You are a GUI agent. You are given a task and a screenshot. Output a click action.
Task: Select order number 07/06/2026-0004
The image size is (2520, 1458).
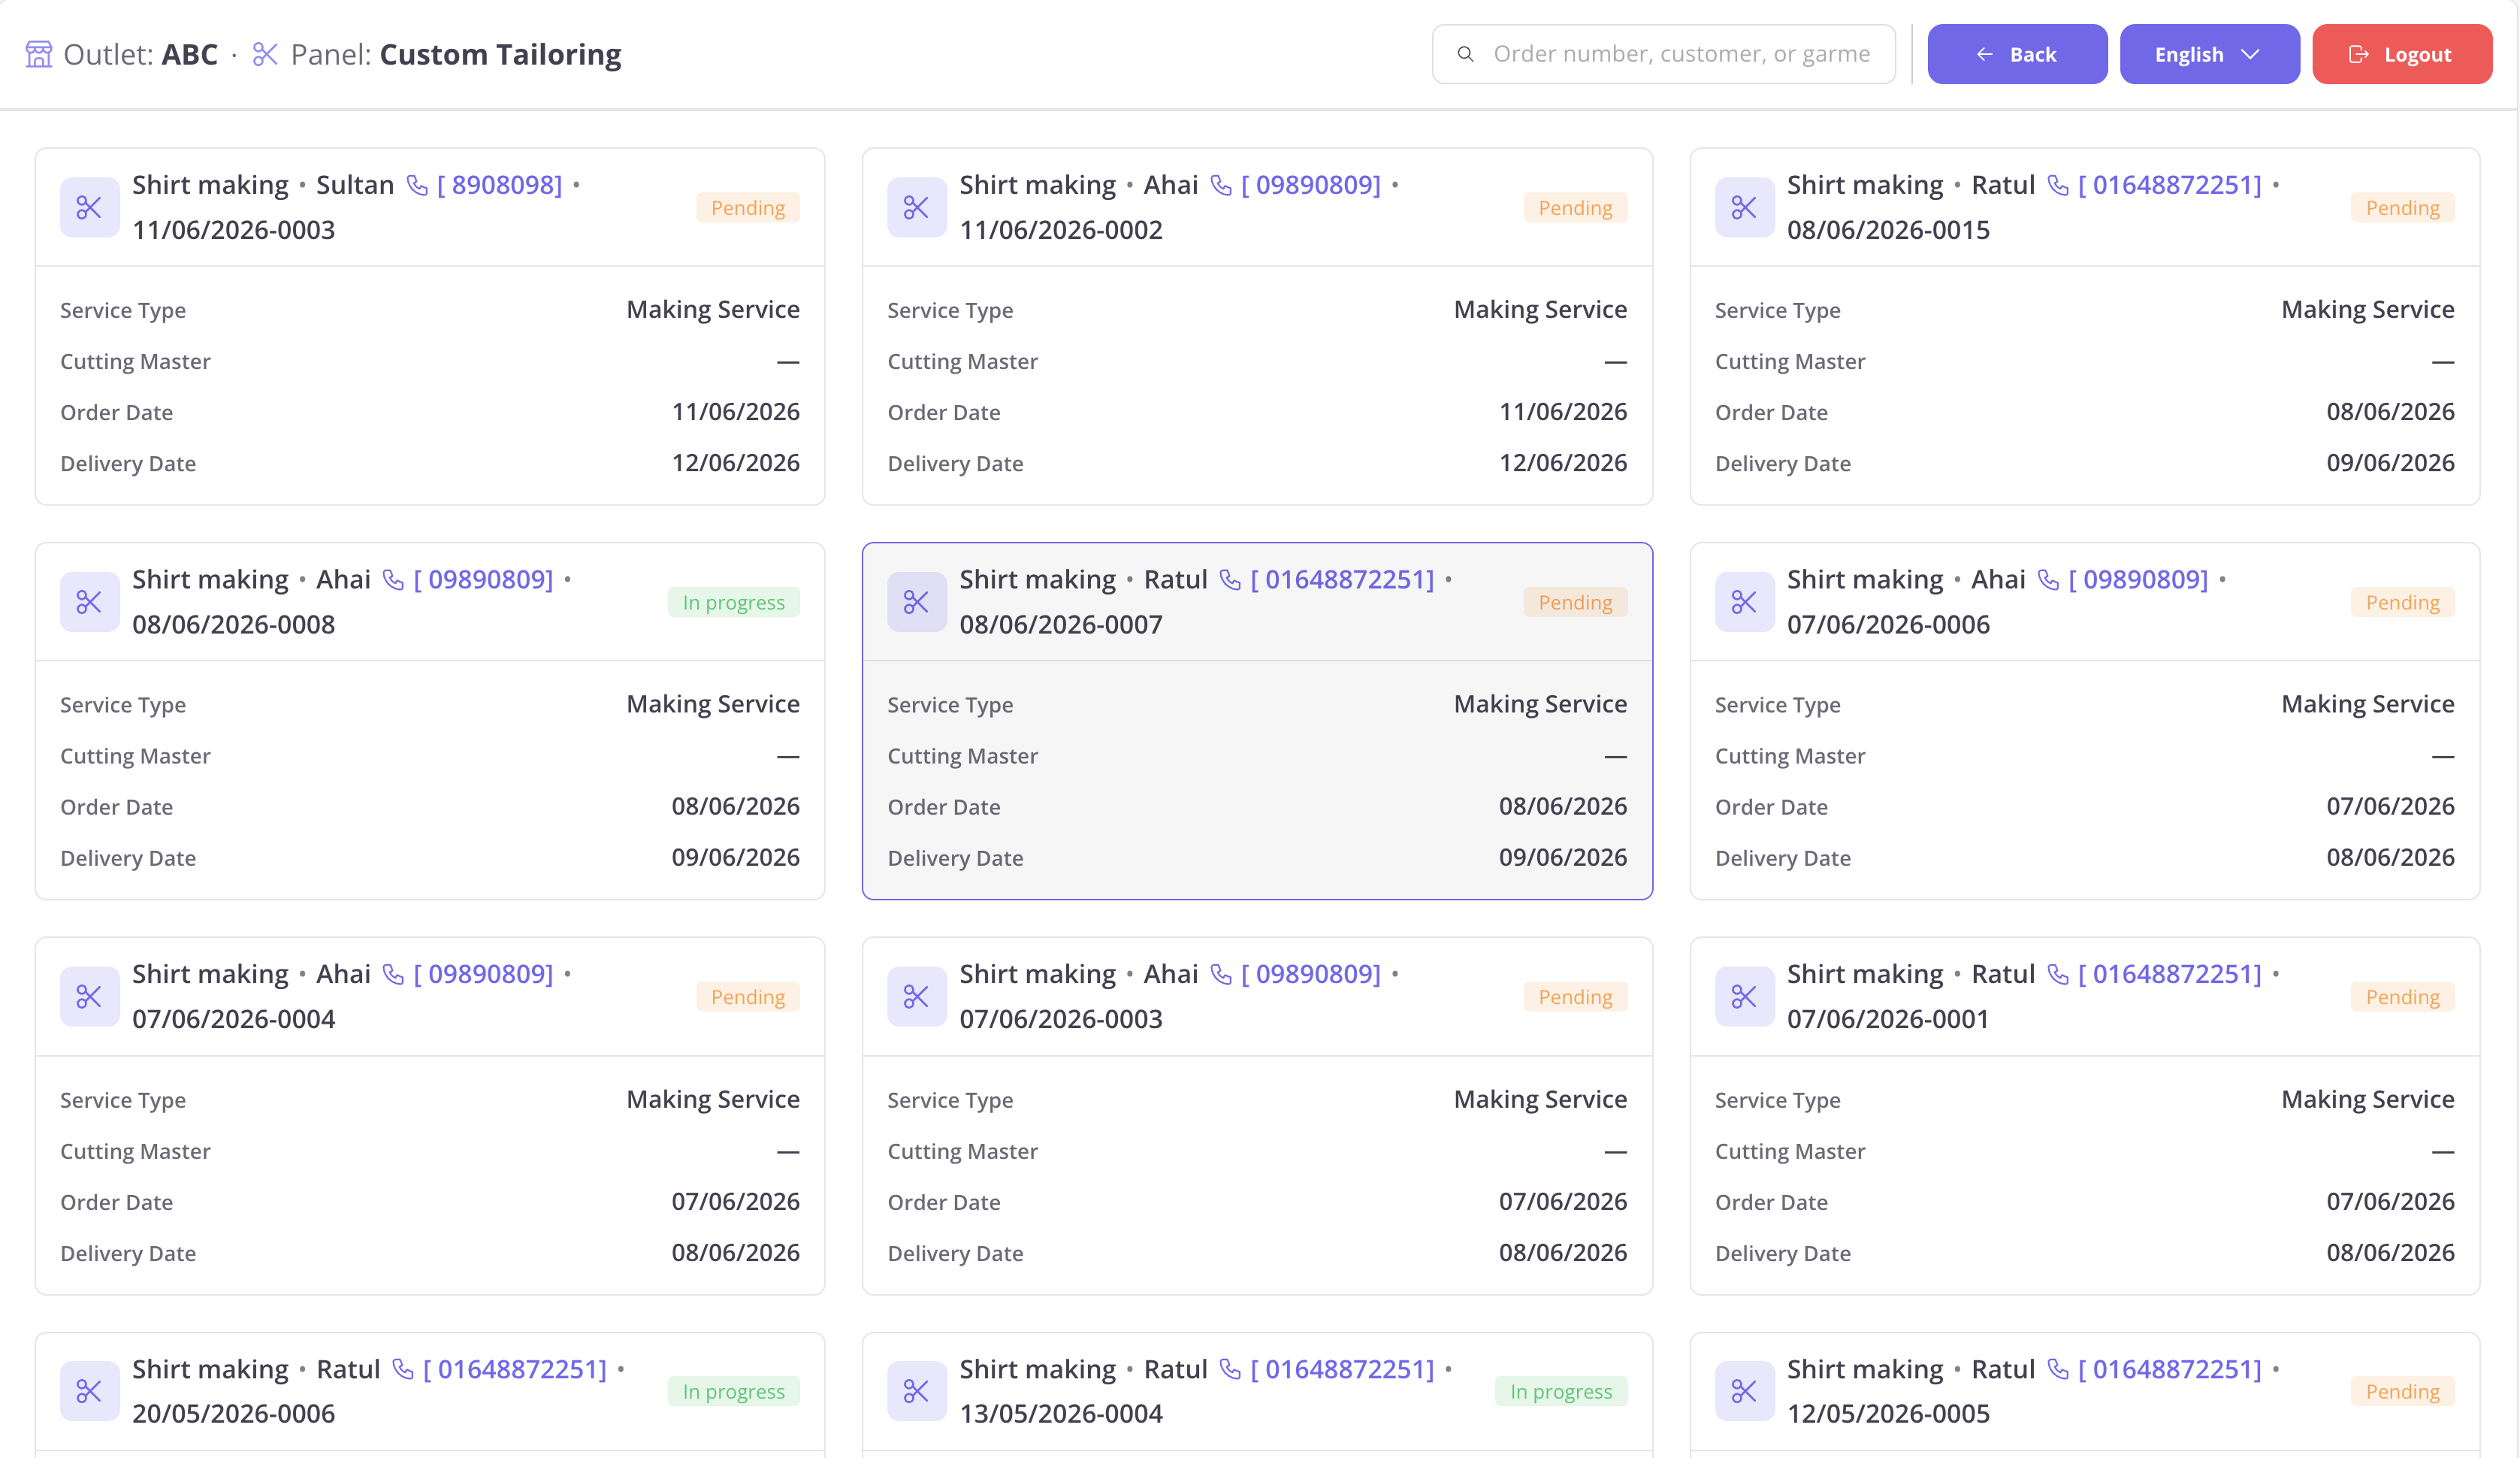[x=234, y=1019]
